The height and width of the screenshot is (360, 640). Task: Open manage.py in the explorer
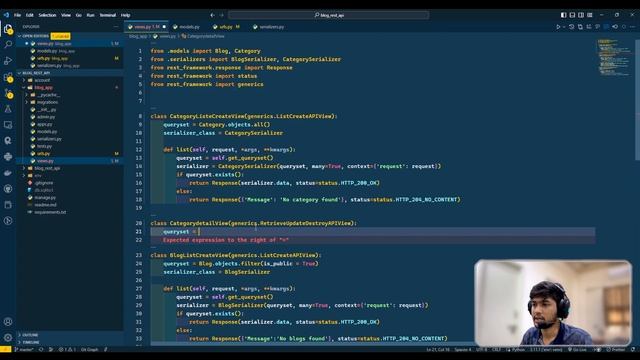point(45,198)
